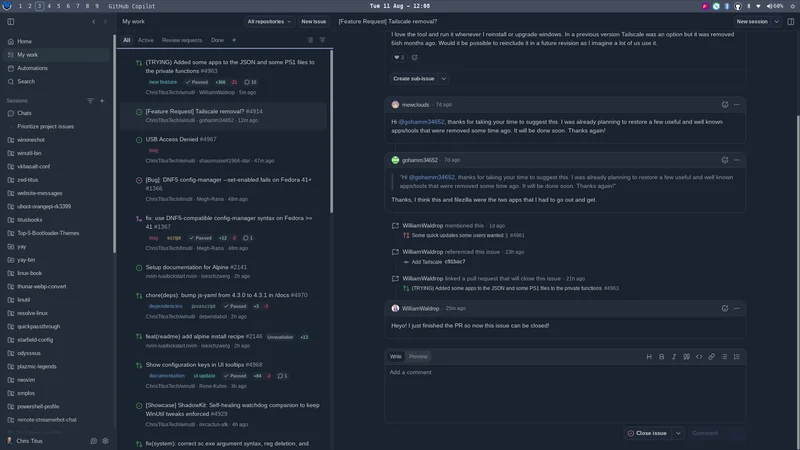
Task: Toggle the heart reaction with count 3
Action: coord(399,57)
